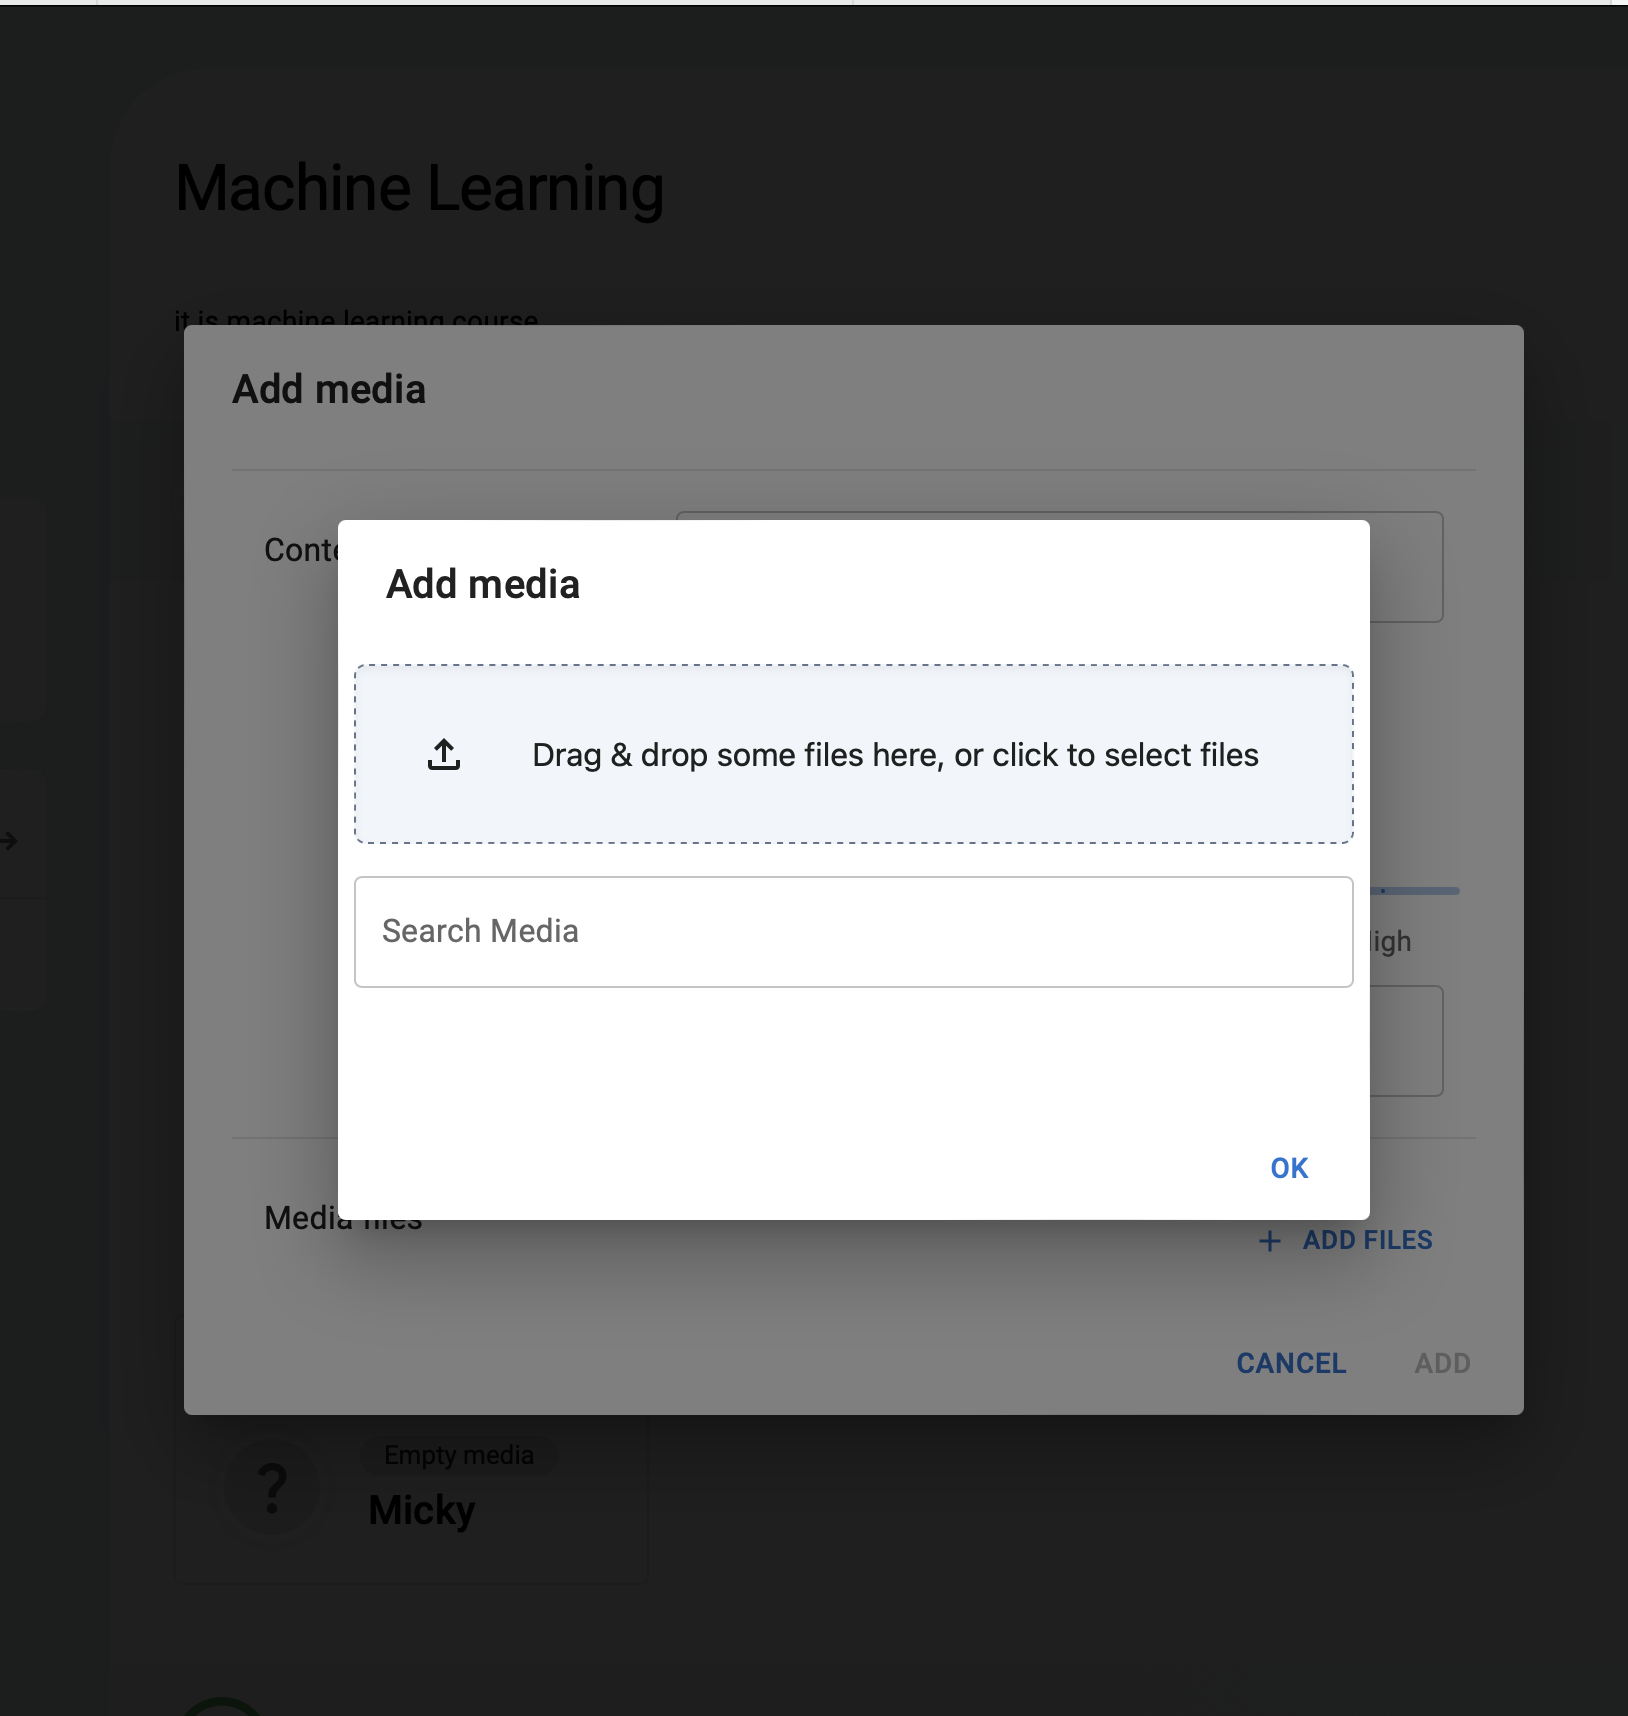Click ADD FILES in the background dialog

(1367, 1240)
